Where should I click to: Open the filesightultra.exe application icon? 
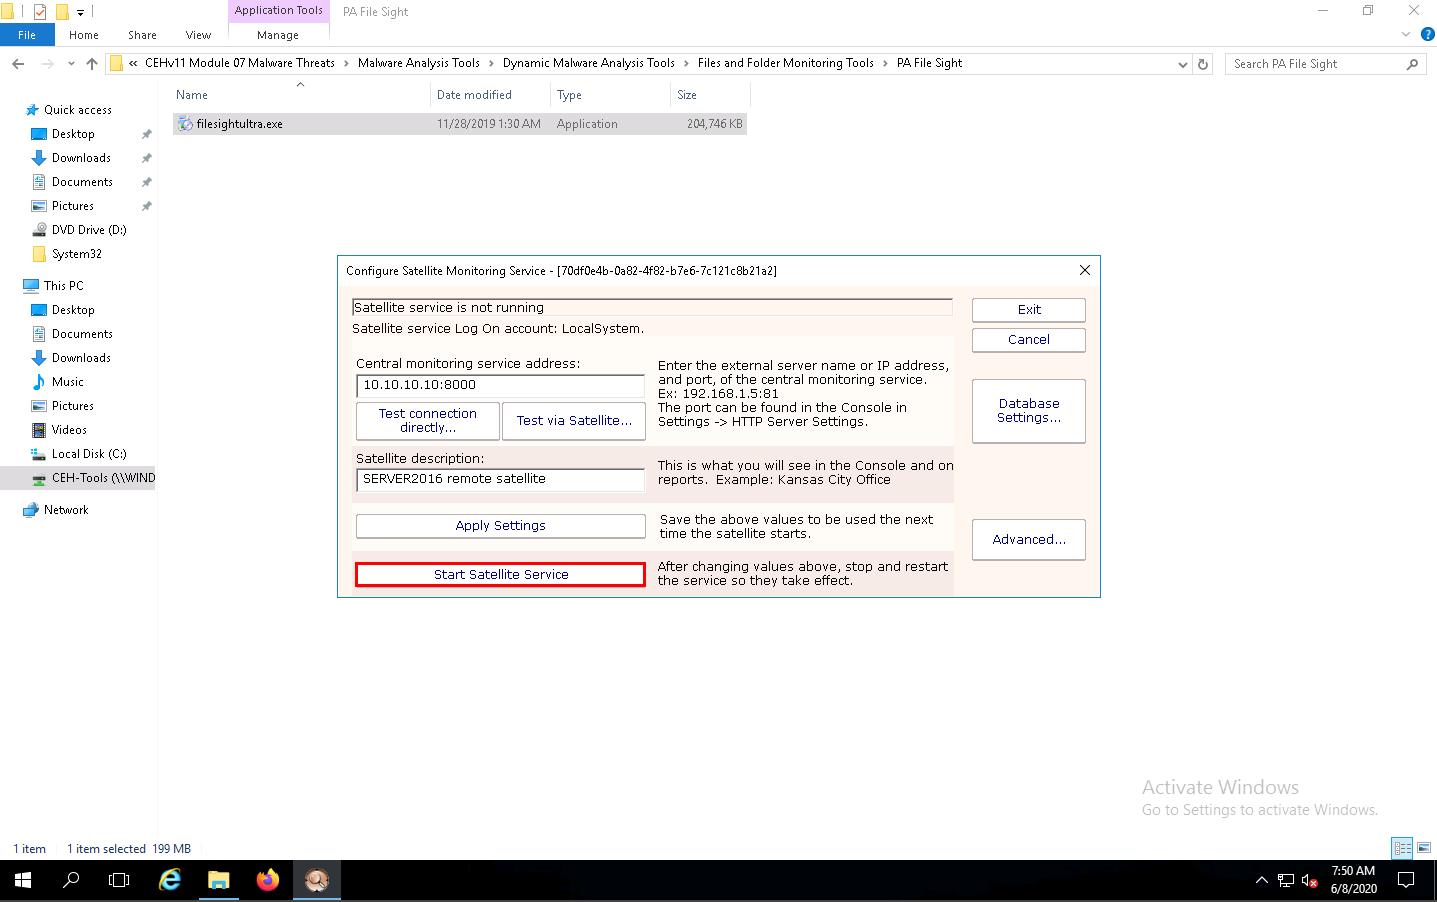pyautogui.click(x=185, y=124)
